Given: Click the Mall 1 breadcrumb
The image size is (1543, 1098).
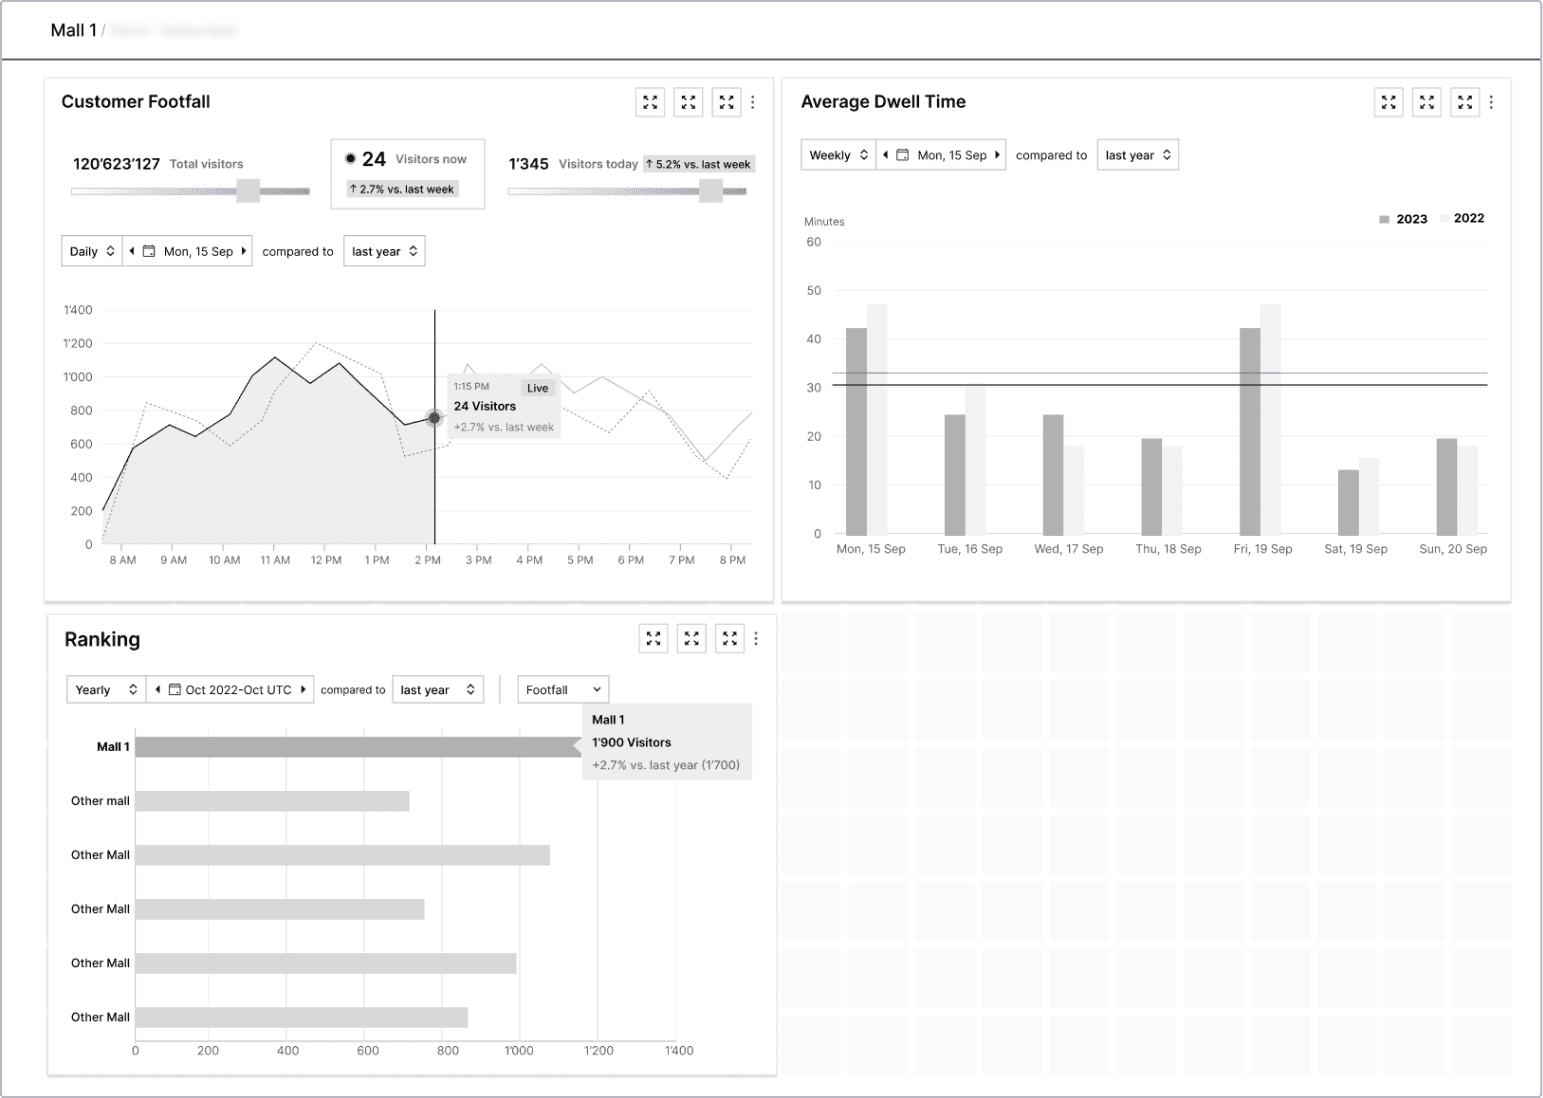Looking at the screenshot, I should tap(73, 30).
